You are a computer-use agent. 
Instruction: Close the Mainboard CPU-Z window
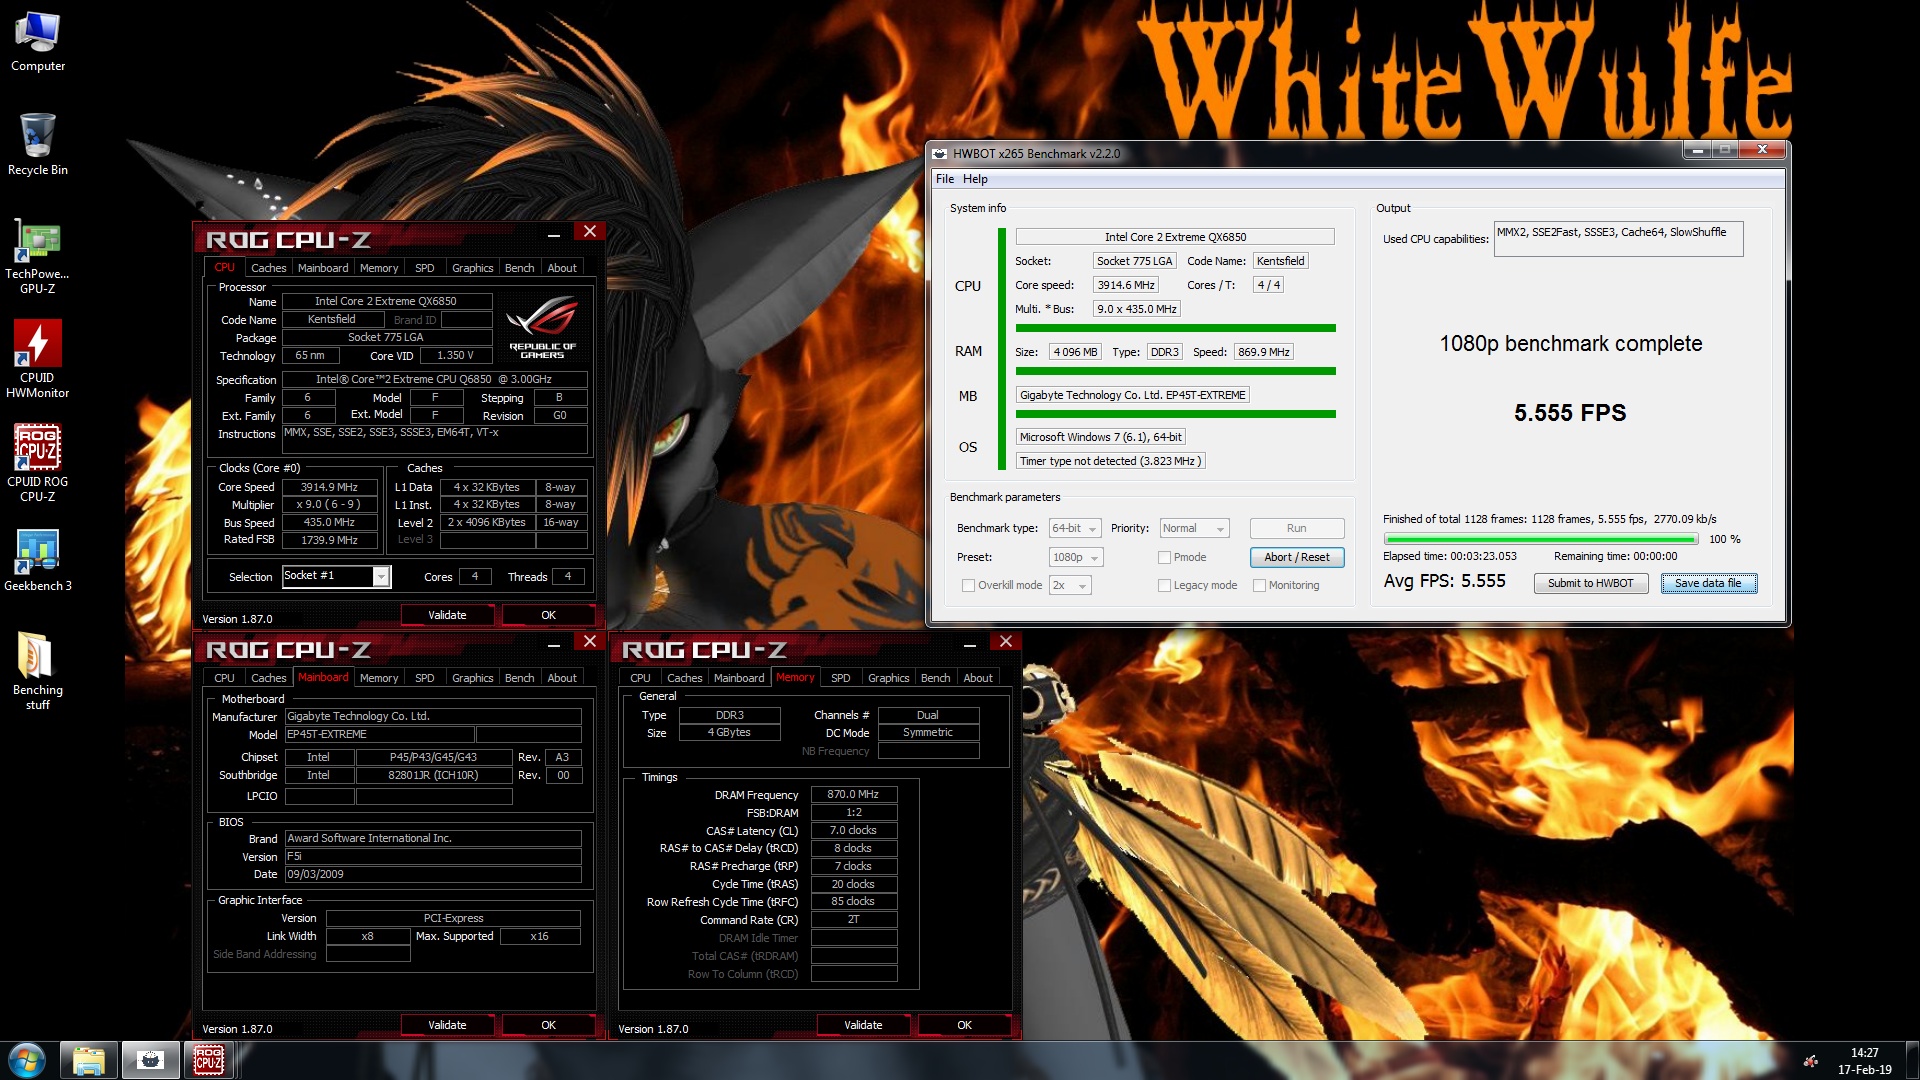pyautogui.click(x=590, y=642)
